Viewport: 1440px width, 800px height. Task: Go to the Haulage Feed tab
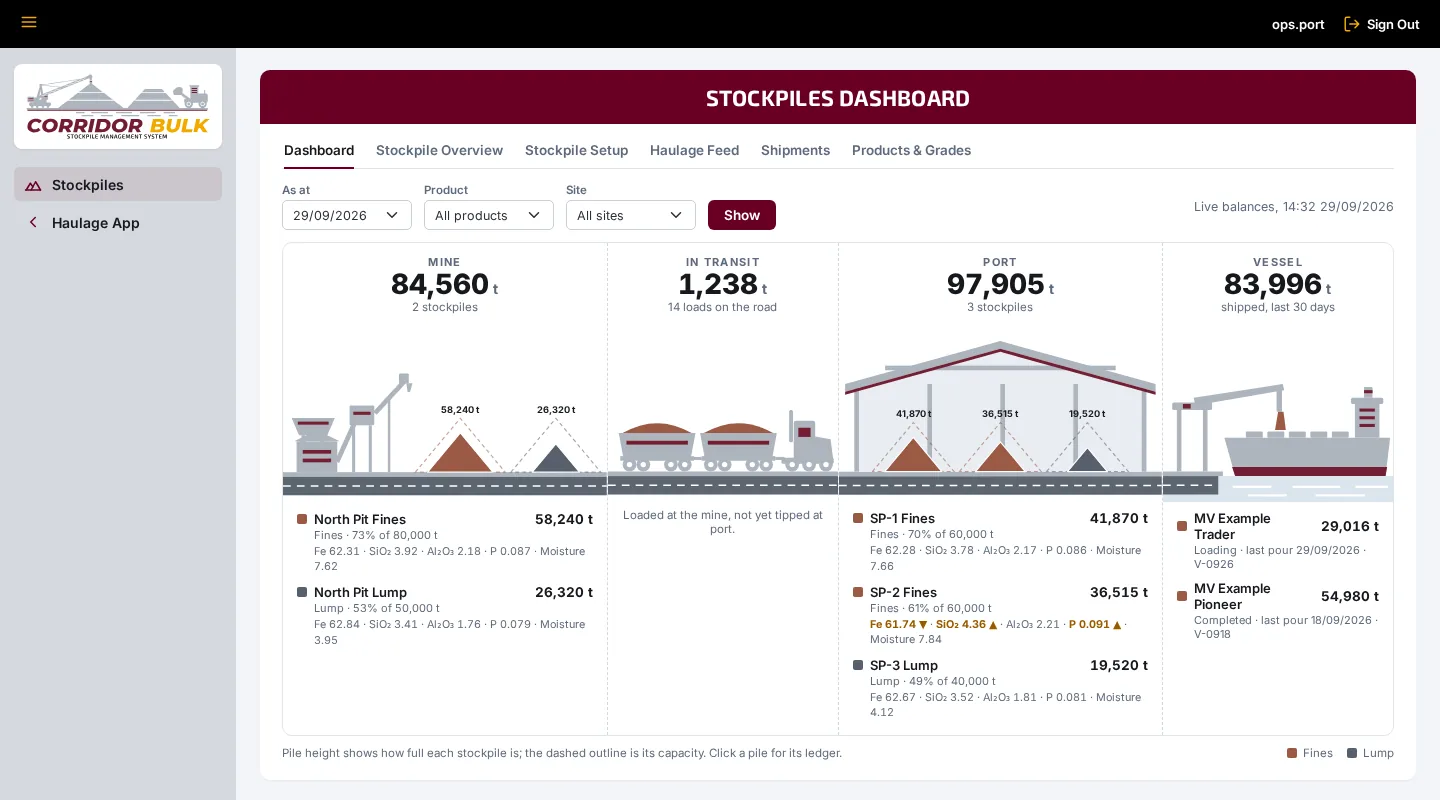(x=695, y=151)
